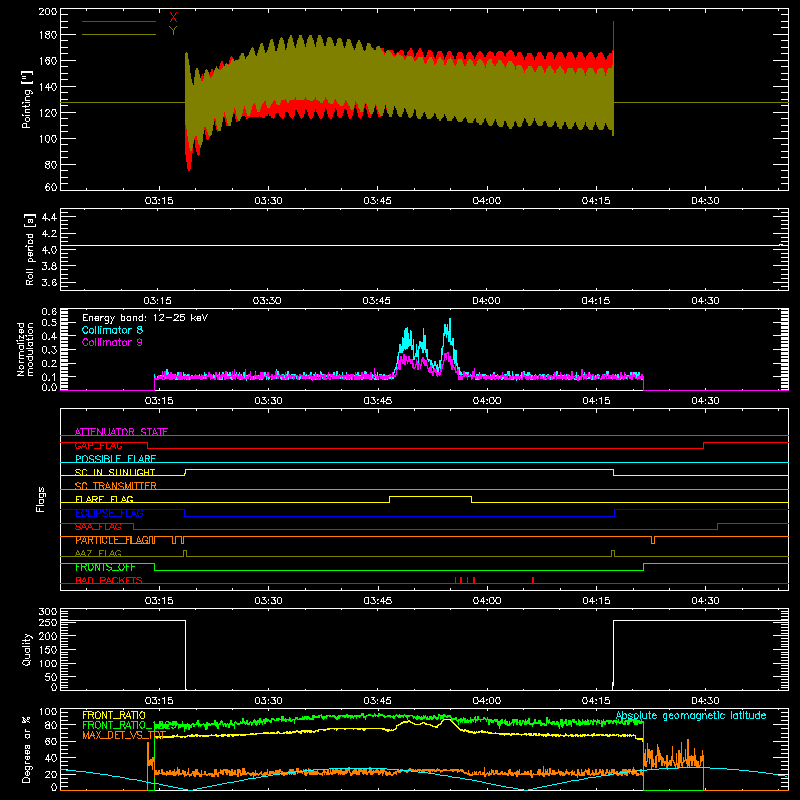Screen dimensions: 800x800
Task: Click the yellow 'FRONT_RATIO' legend label
Action: click(x=114, y=715)
